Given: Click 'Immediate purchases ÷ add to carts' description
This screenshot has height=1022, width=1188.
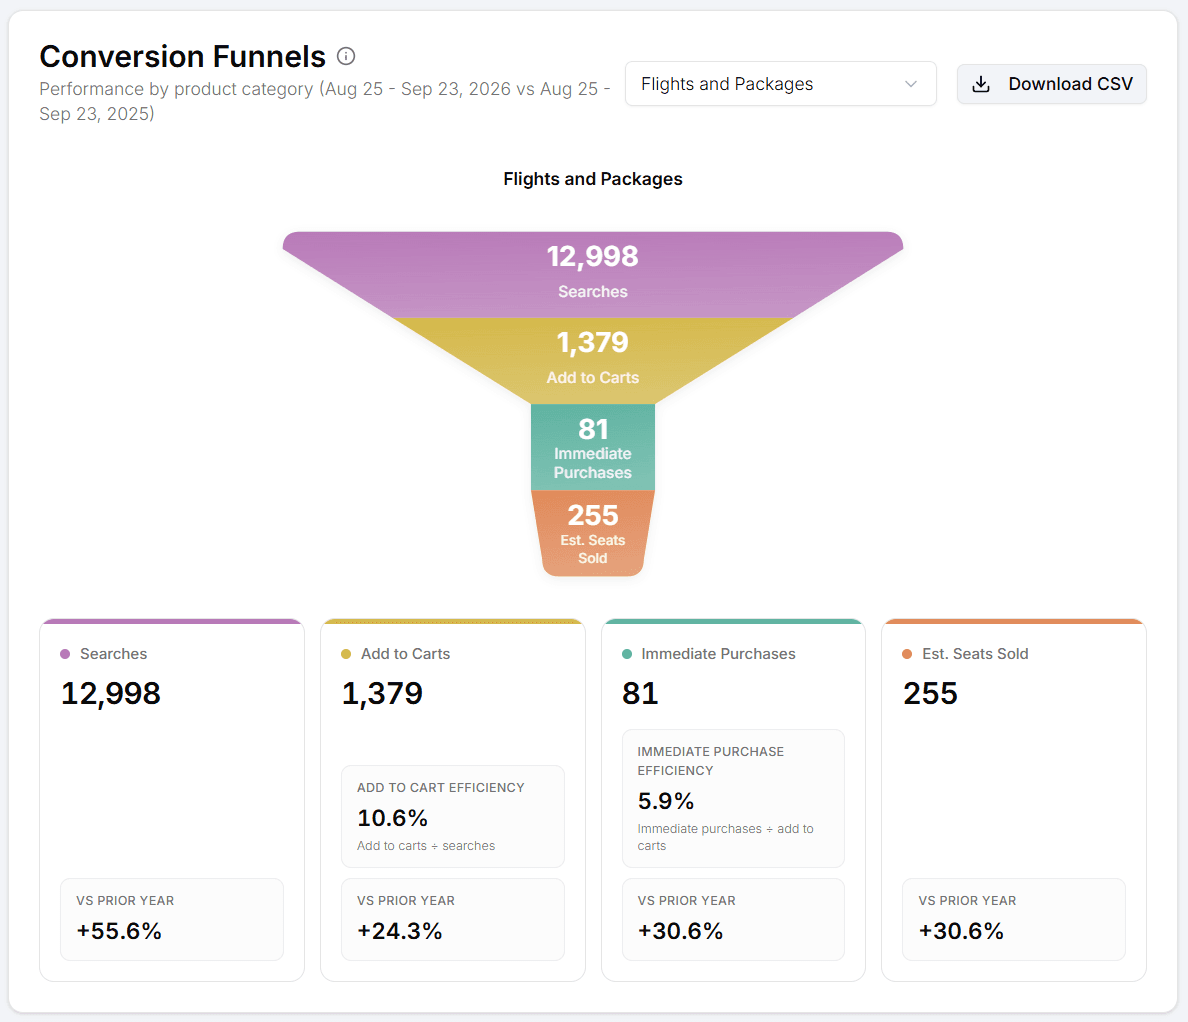Looking at the screenshot, I should [725, 837].
